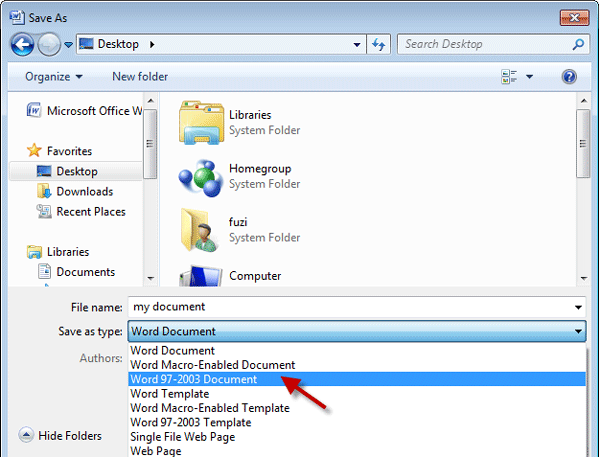This screenshot has height=457, width=600.
Task: Select Desktop under Favorites
Action: [76, 171]
